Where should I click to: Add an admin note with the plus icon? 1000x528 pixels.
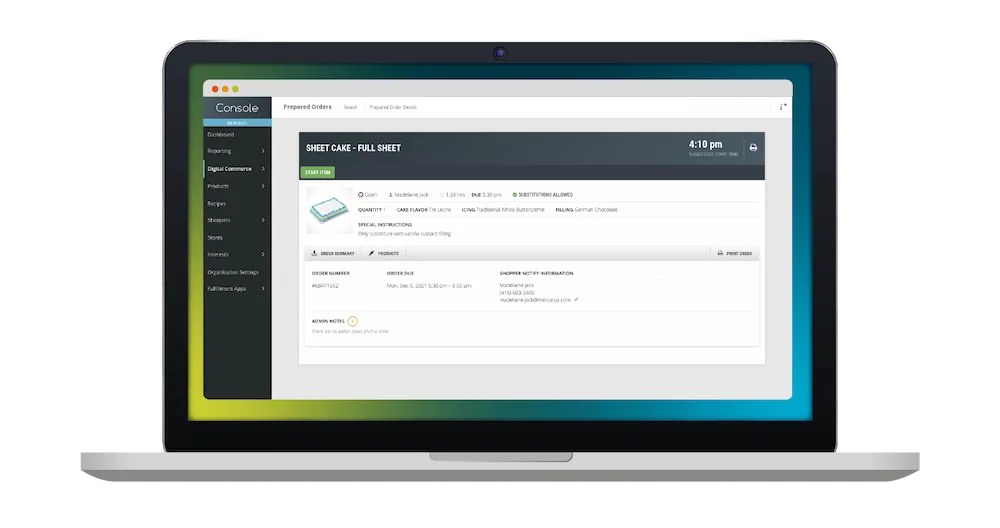coord(352,321)
